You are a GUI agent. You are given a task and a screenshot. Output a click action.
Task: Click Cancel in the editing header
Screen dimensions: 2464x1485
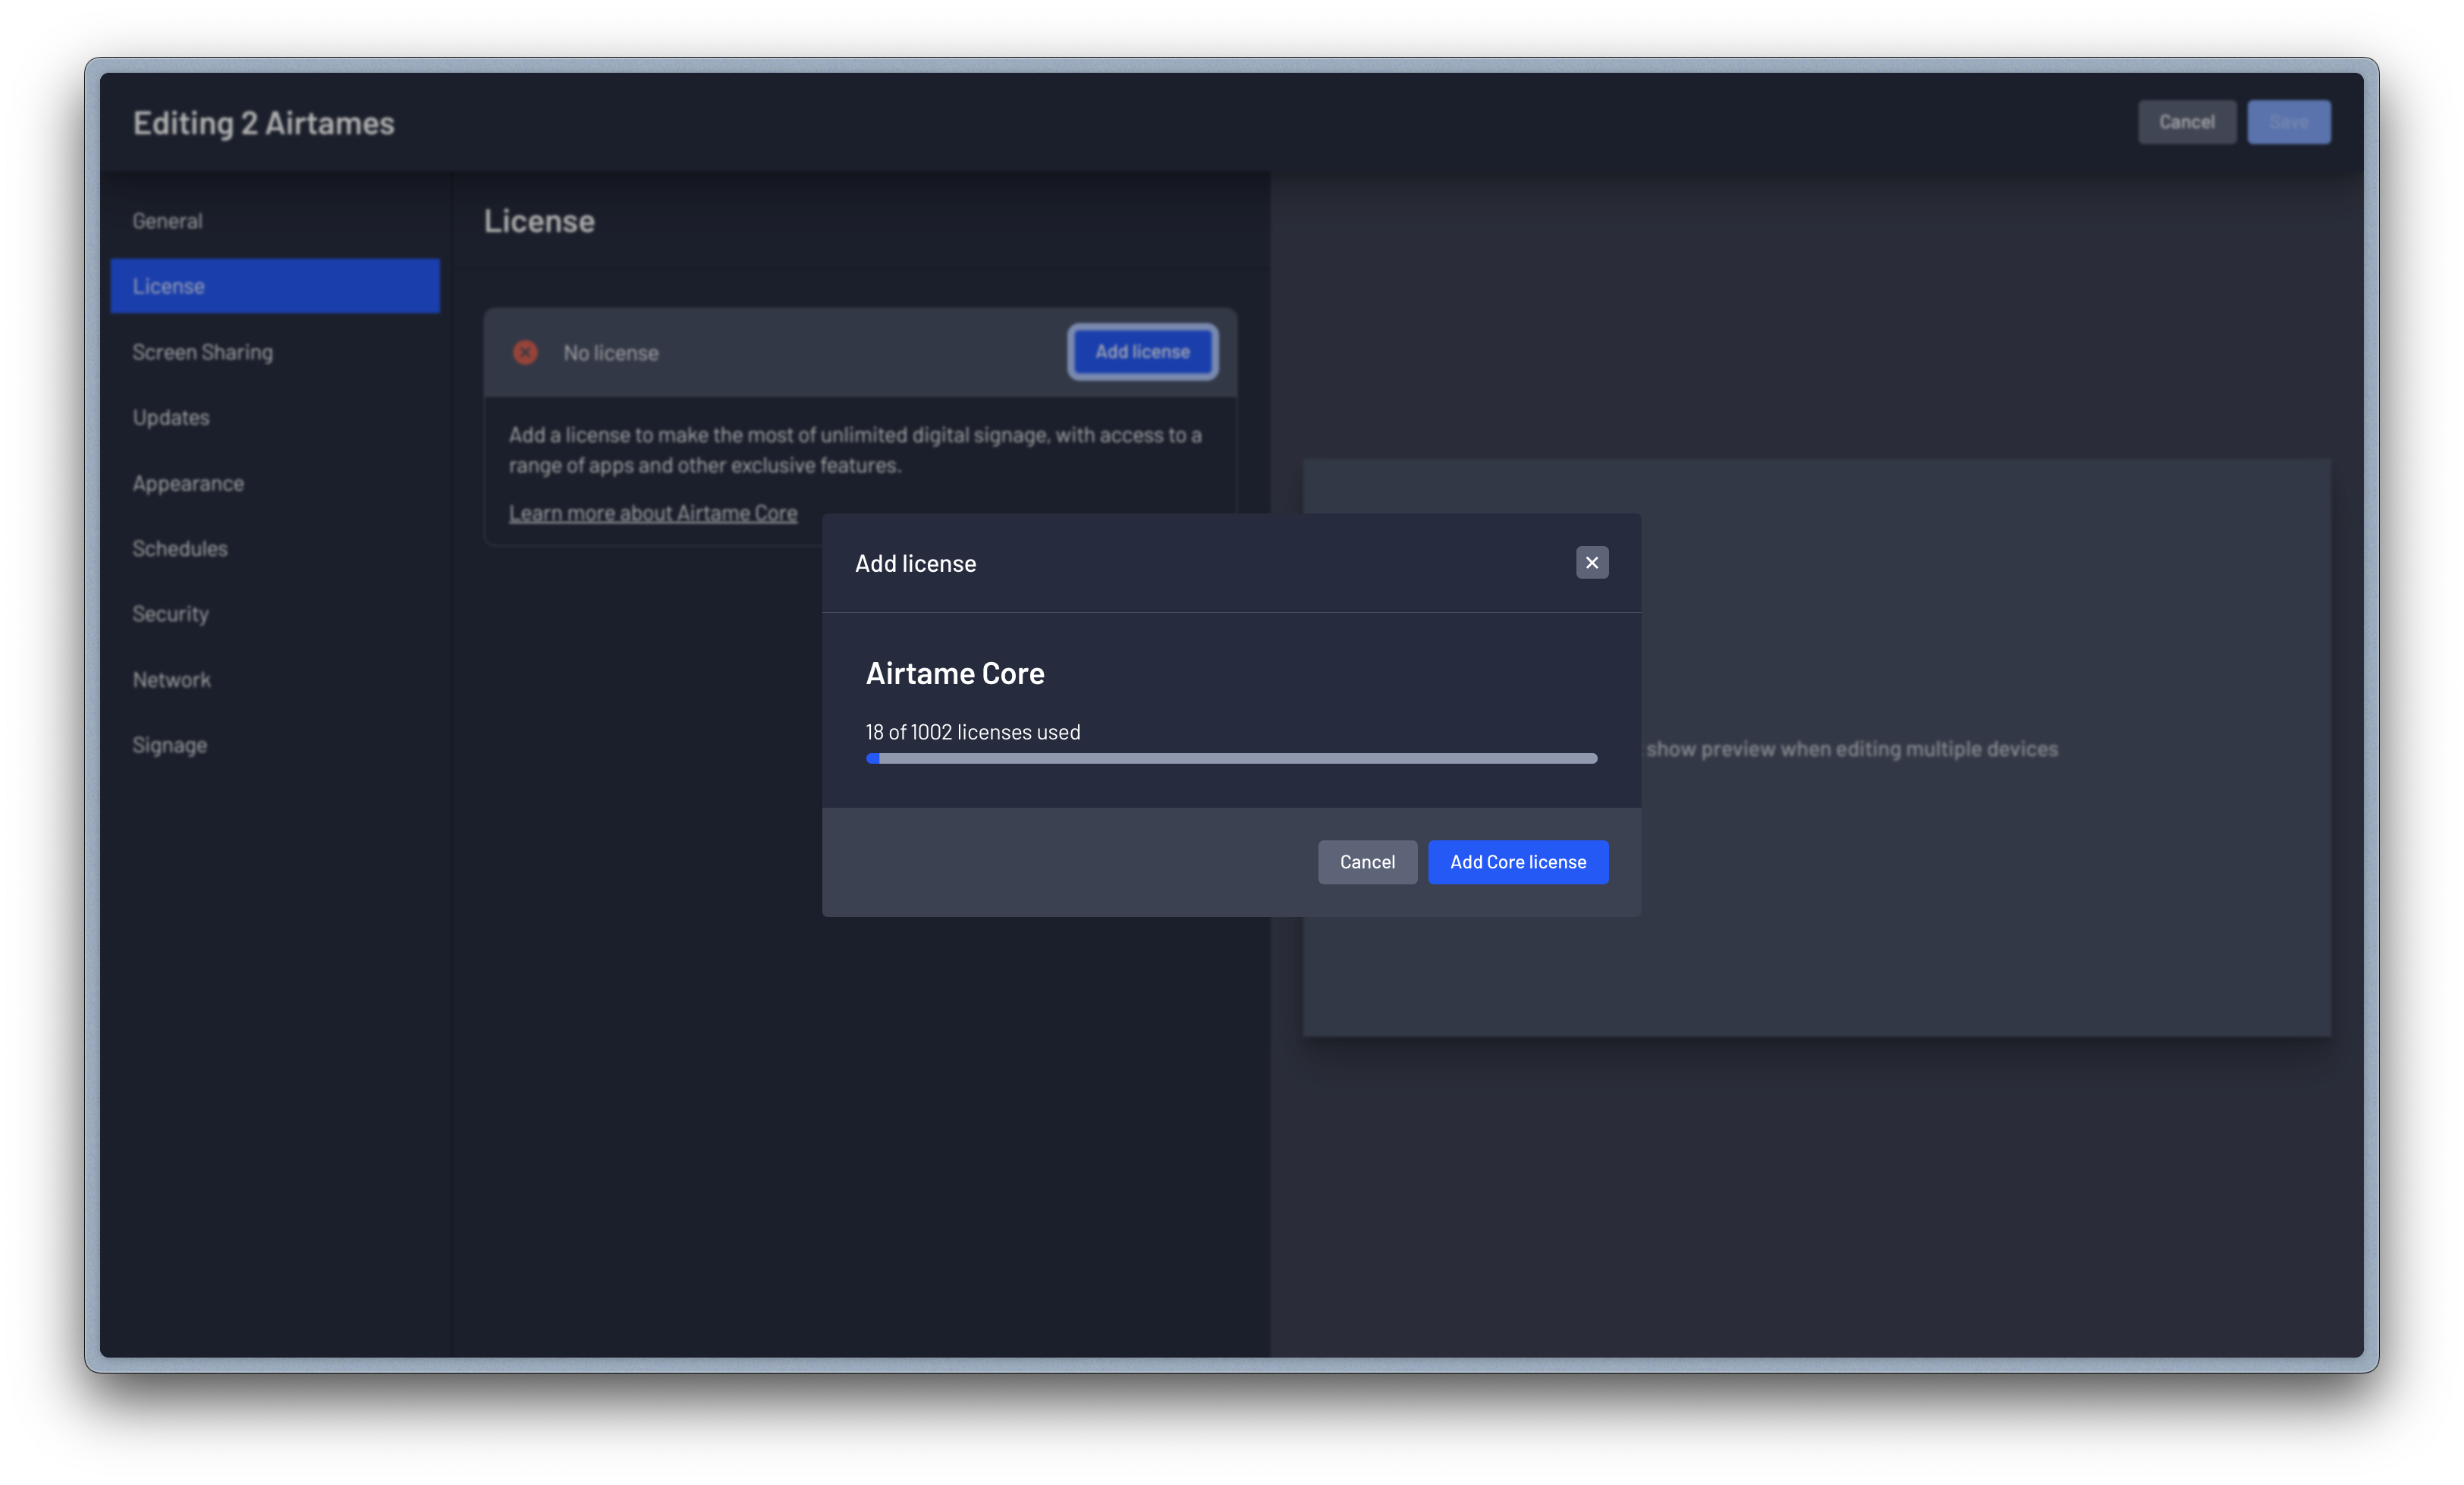[x=2187, y=122]
